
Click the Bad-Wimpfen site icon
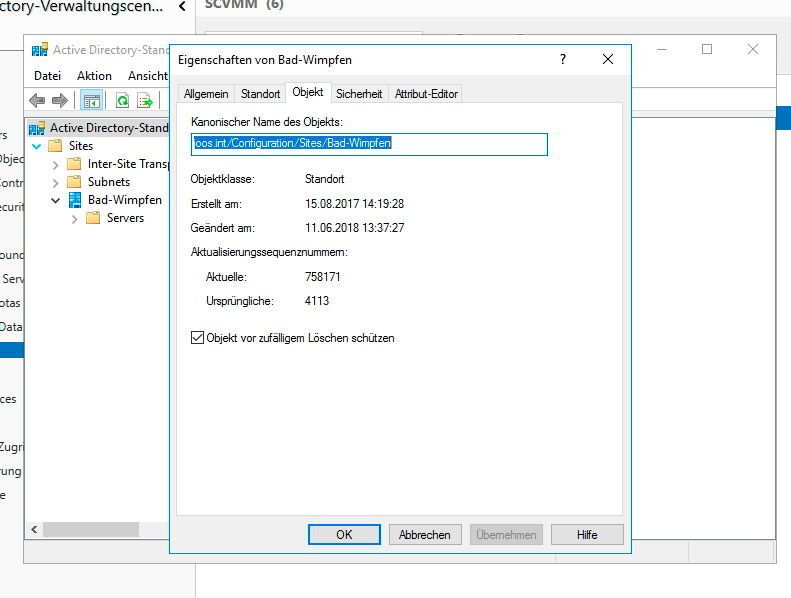[x=75, y=200]
